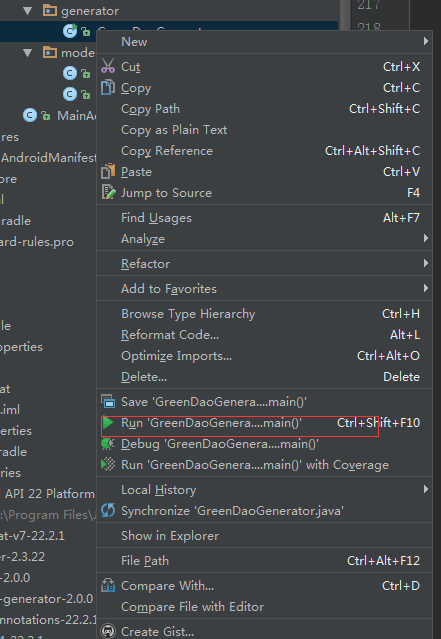Click the Compare With diff icon
Viewport: 441px width, 639px height.
click(108, 586)
